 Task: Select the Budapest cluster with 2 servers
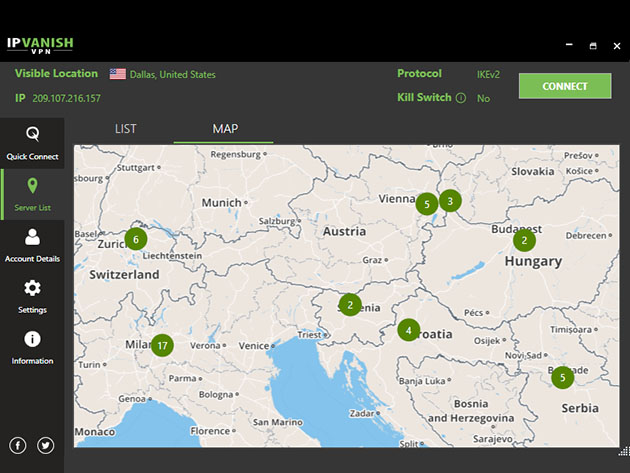524,240
